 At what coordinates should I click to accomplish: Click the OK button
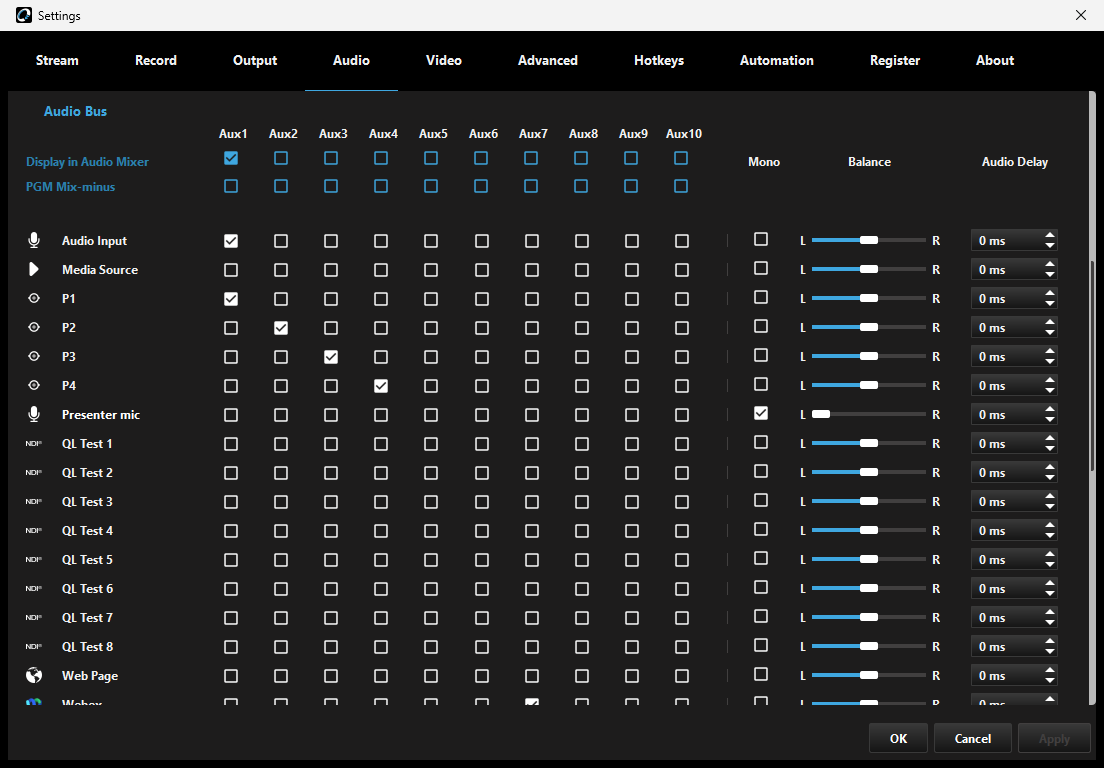898,738
